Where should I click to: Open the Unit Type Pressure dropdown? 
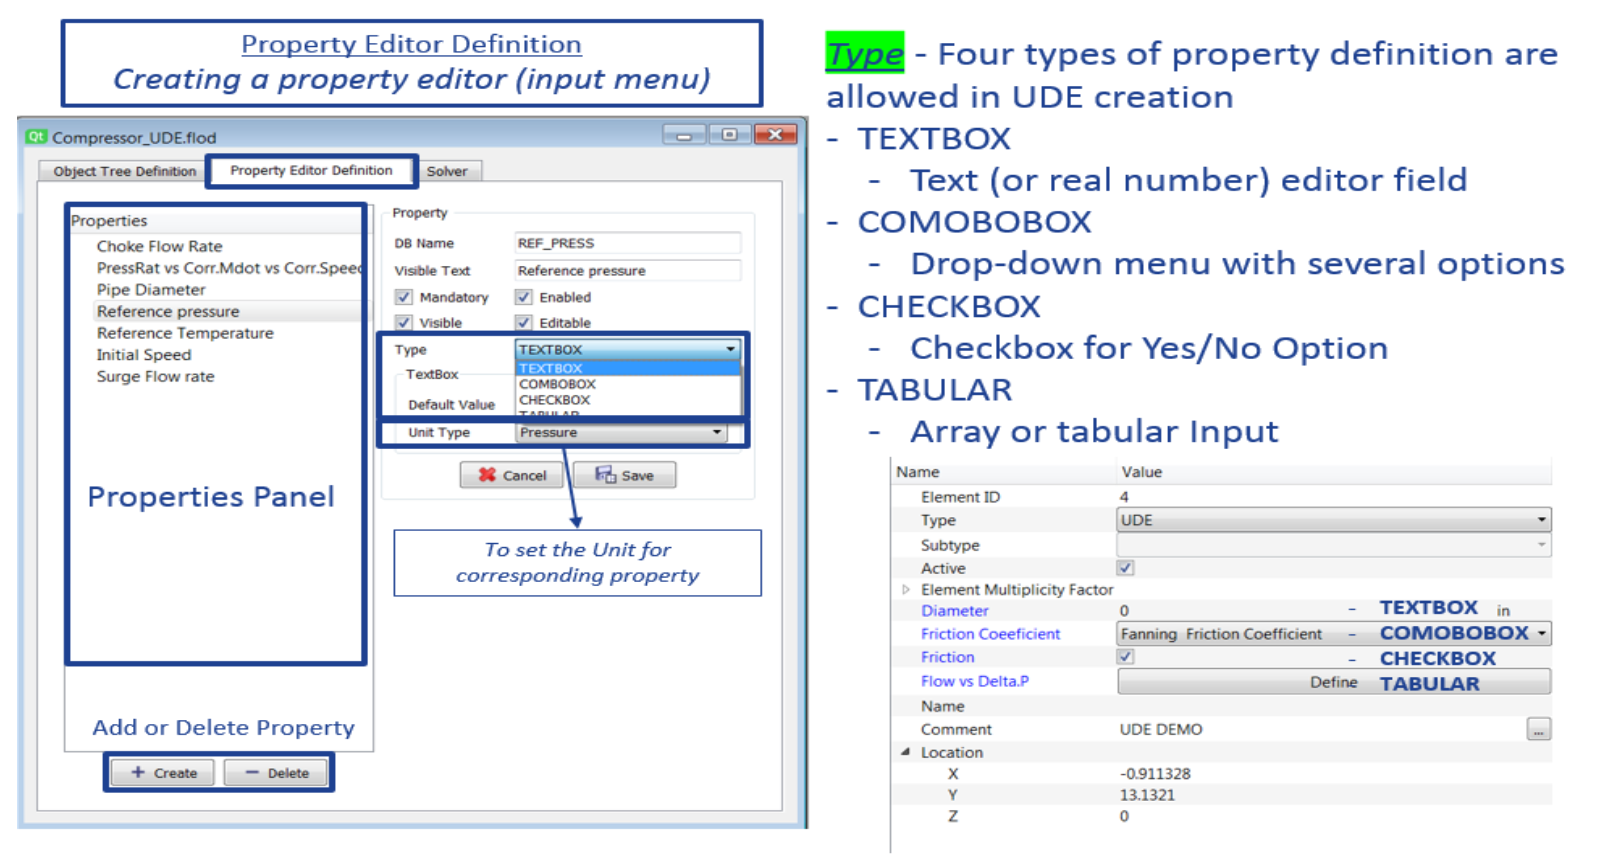point(621,433)
